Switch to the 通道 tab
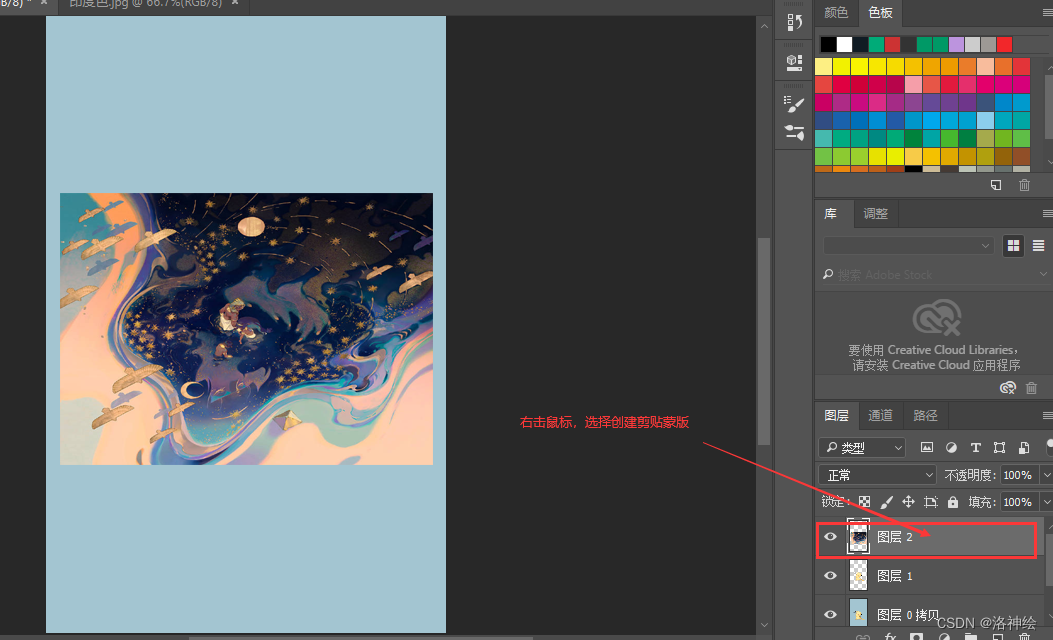The width and height of the screenshot is (1053, 640). (880, 416)
